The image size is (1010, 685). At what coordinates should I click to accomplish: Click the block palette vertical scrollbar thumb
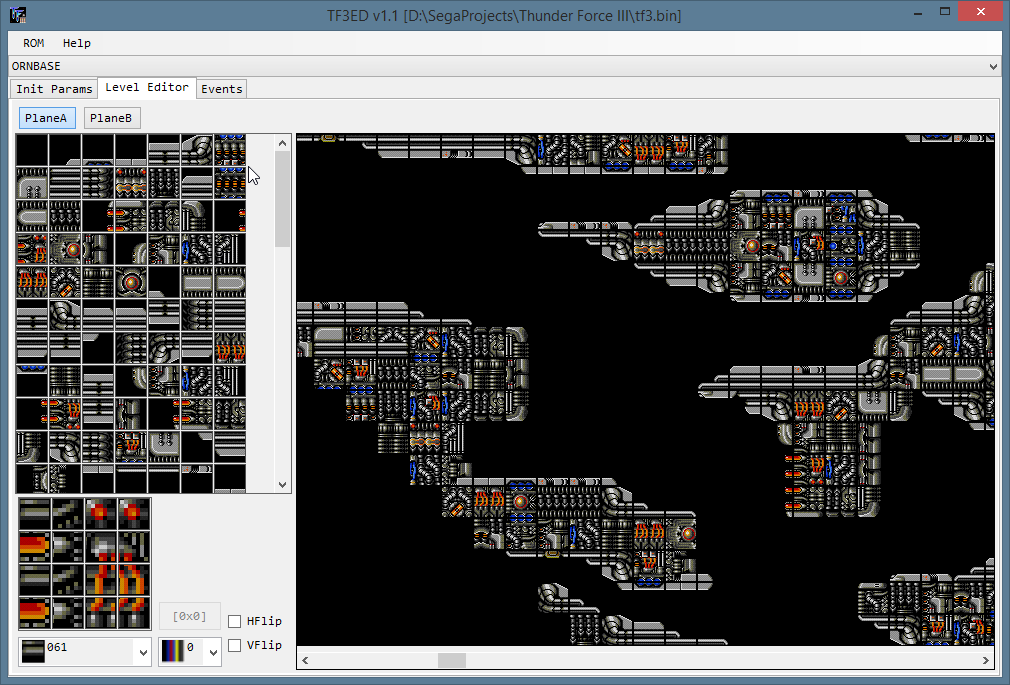tap(283, 199)
